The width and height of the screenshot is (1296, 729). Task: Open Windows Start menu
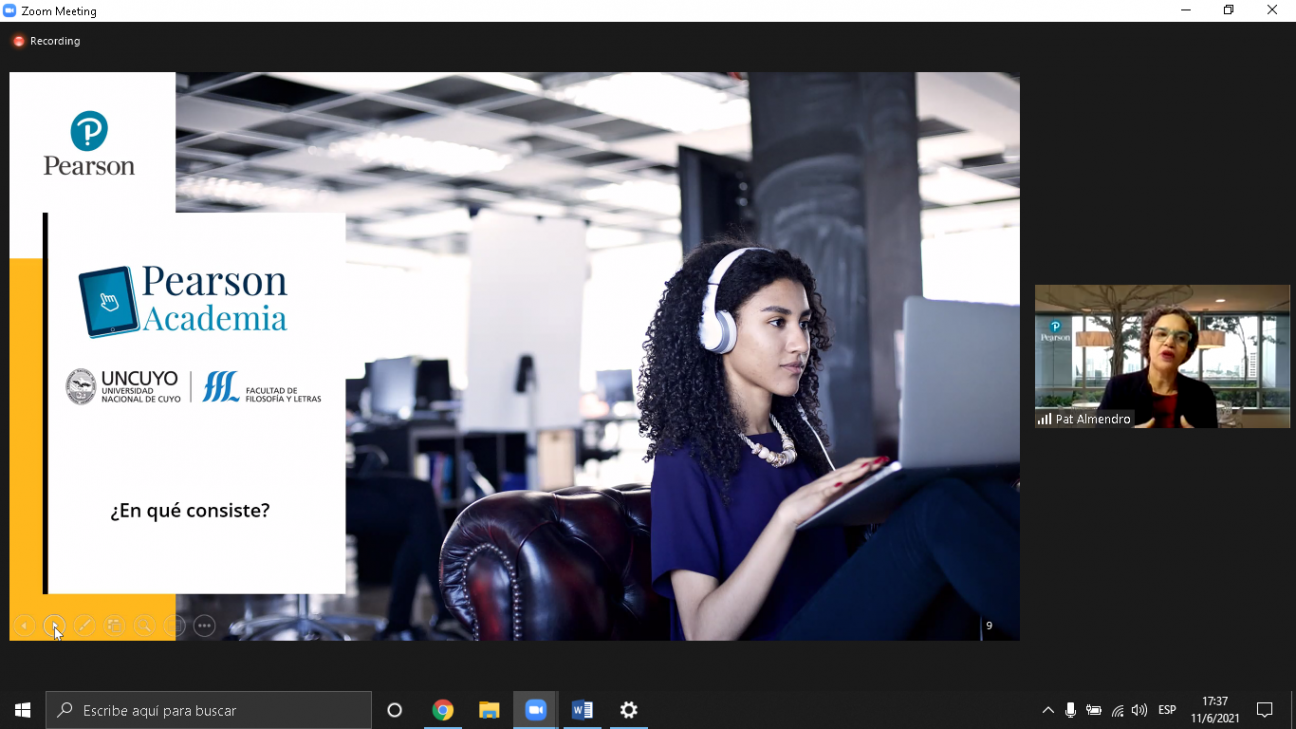coord(23,710)
